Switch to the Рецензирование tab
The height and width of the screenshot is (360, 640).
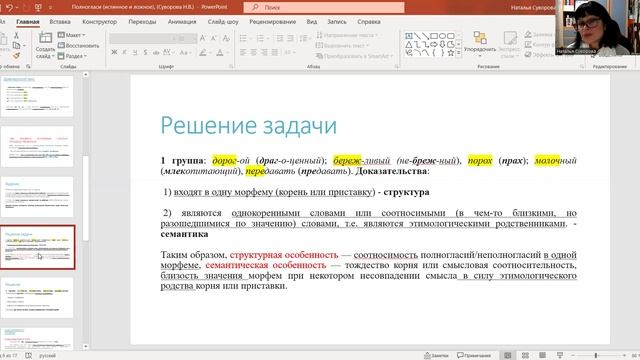[273, 22]
